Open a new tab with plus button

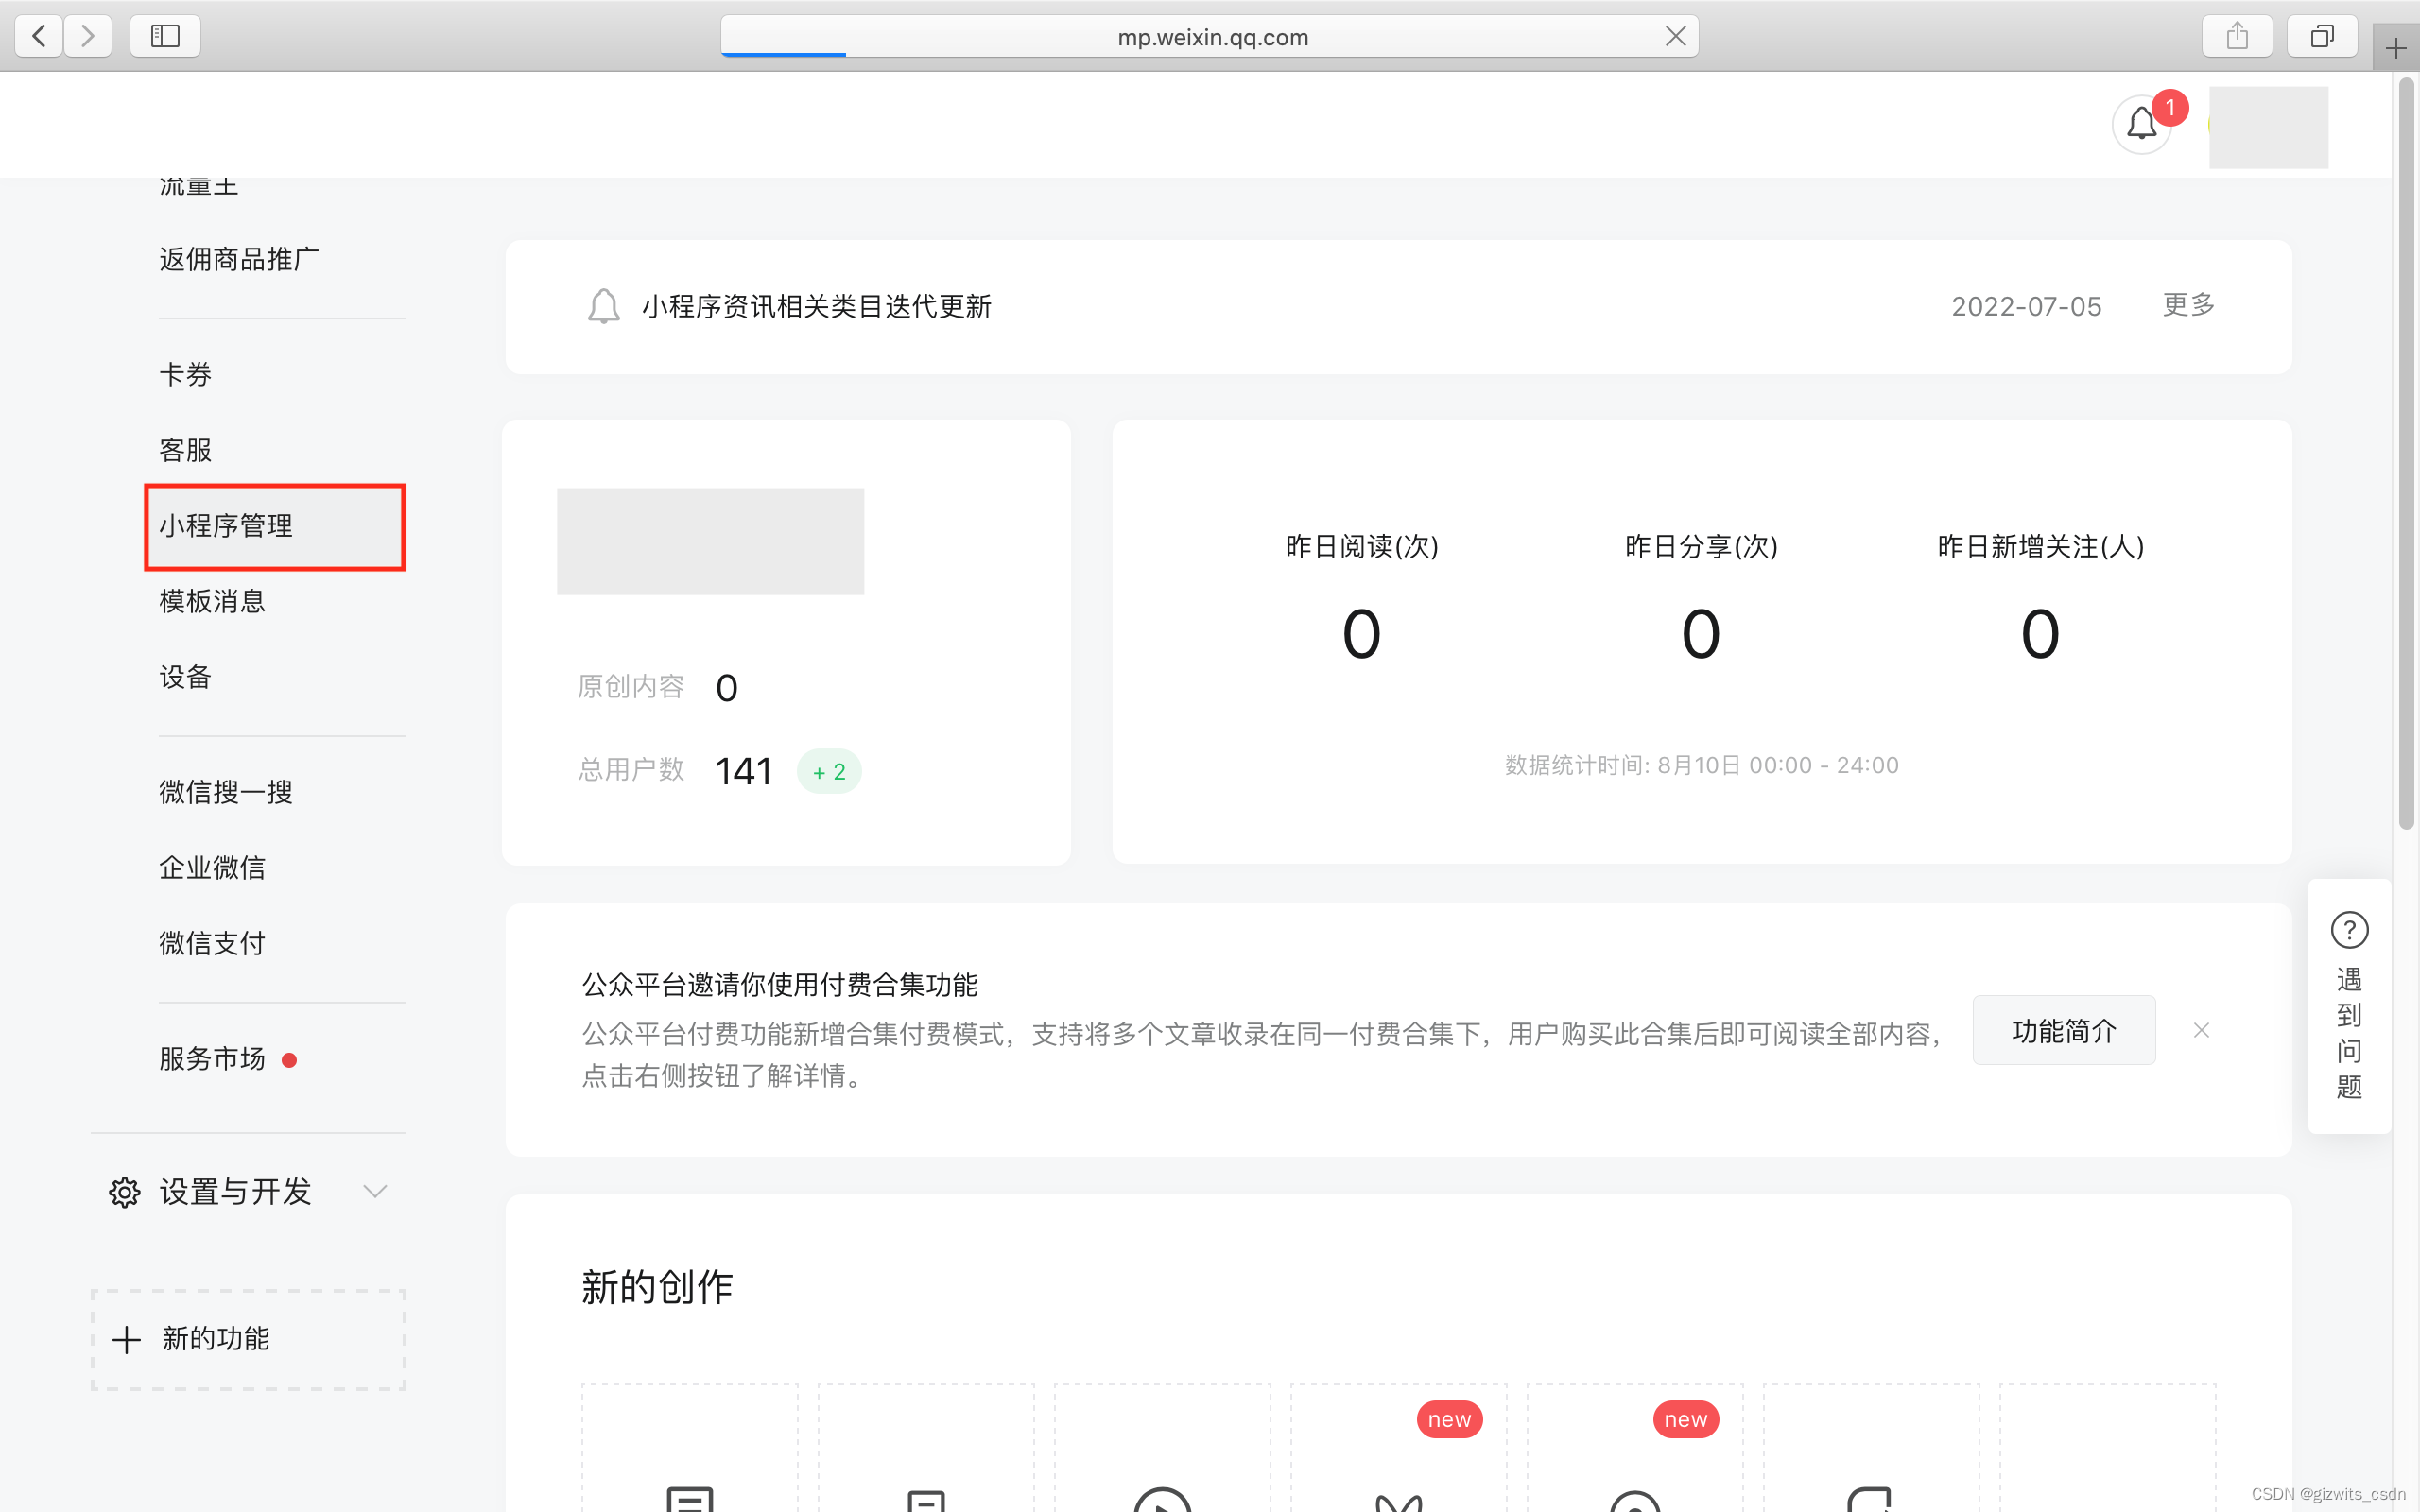tap(2396, 48)
